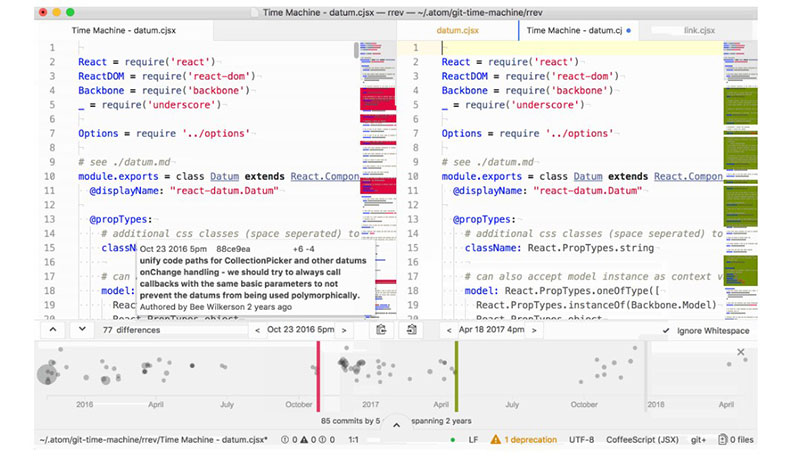800x462 pixels.
Task: Go to commit after Apr 18 2017
Action: click(534, 330)
